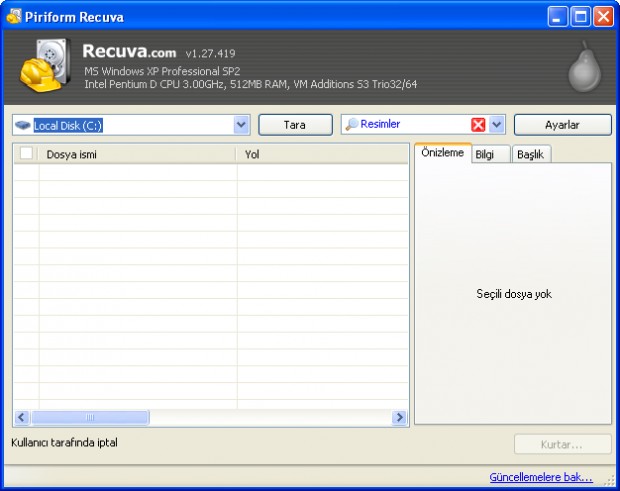Click the 'Kullanıcı tarafında iptal' status text

click(x=64, y=443)
